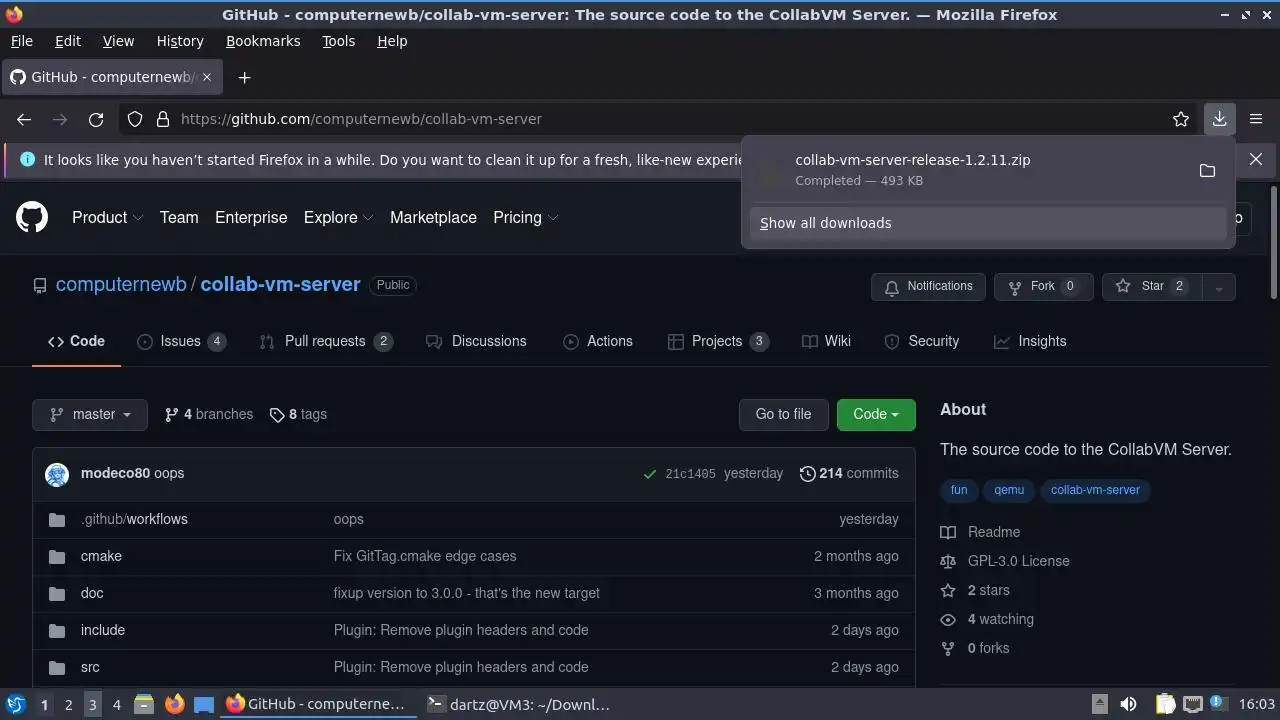The width and height of the screenshot is (1280, 720).
Task: Click the include folder icon
Action: [57, 630]
